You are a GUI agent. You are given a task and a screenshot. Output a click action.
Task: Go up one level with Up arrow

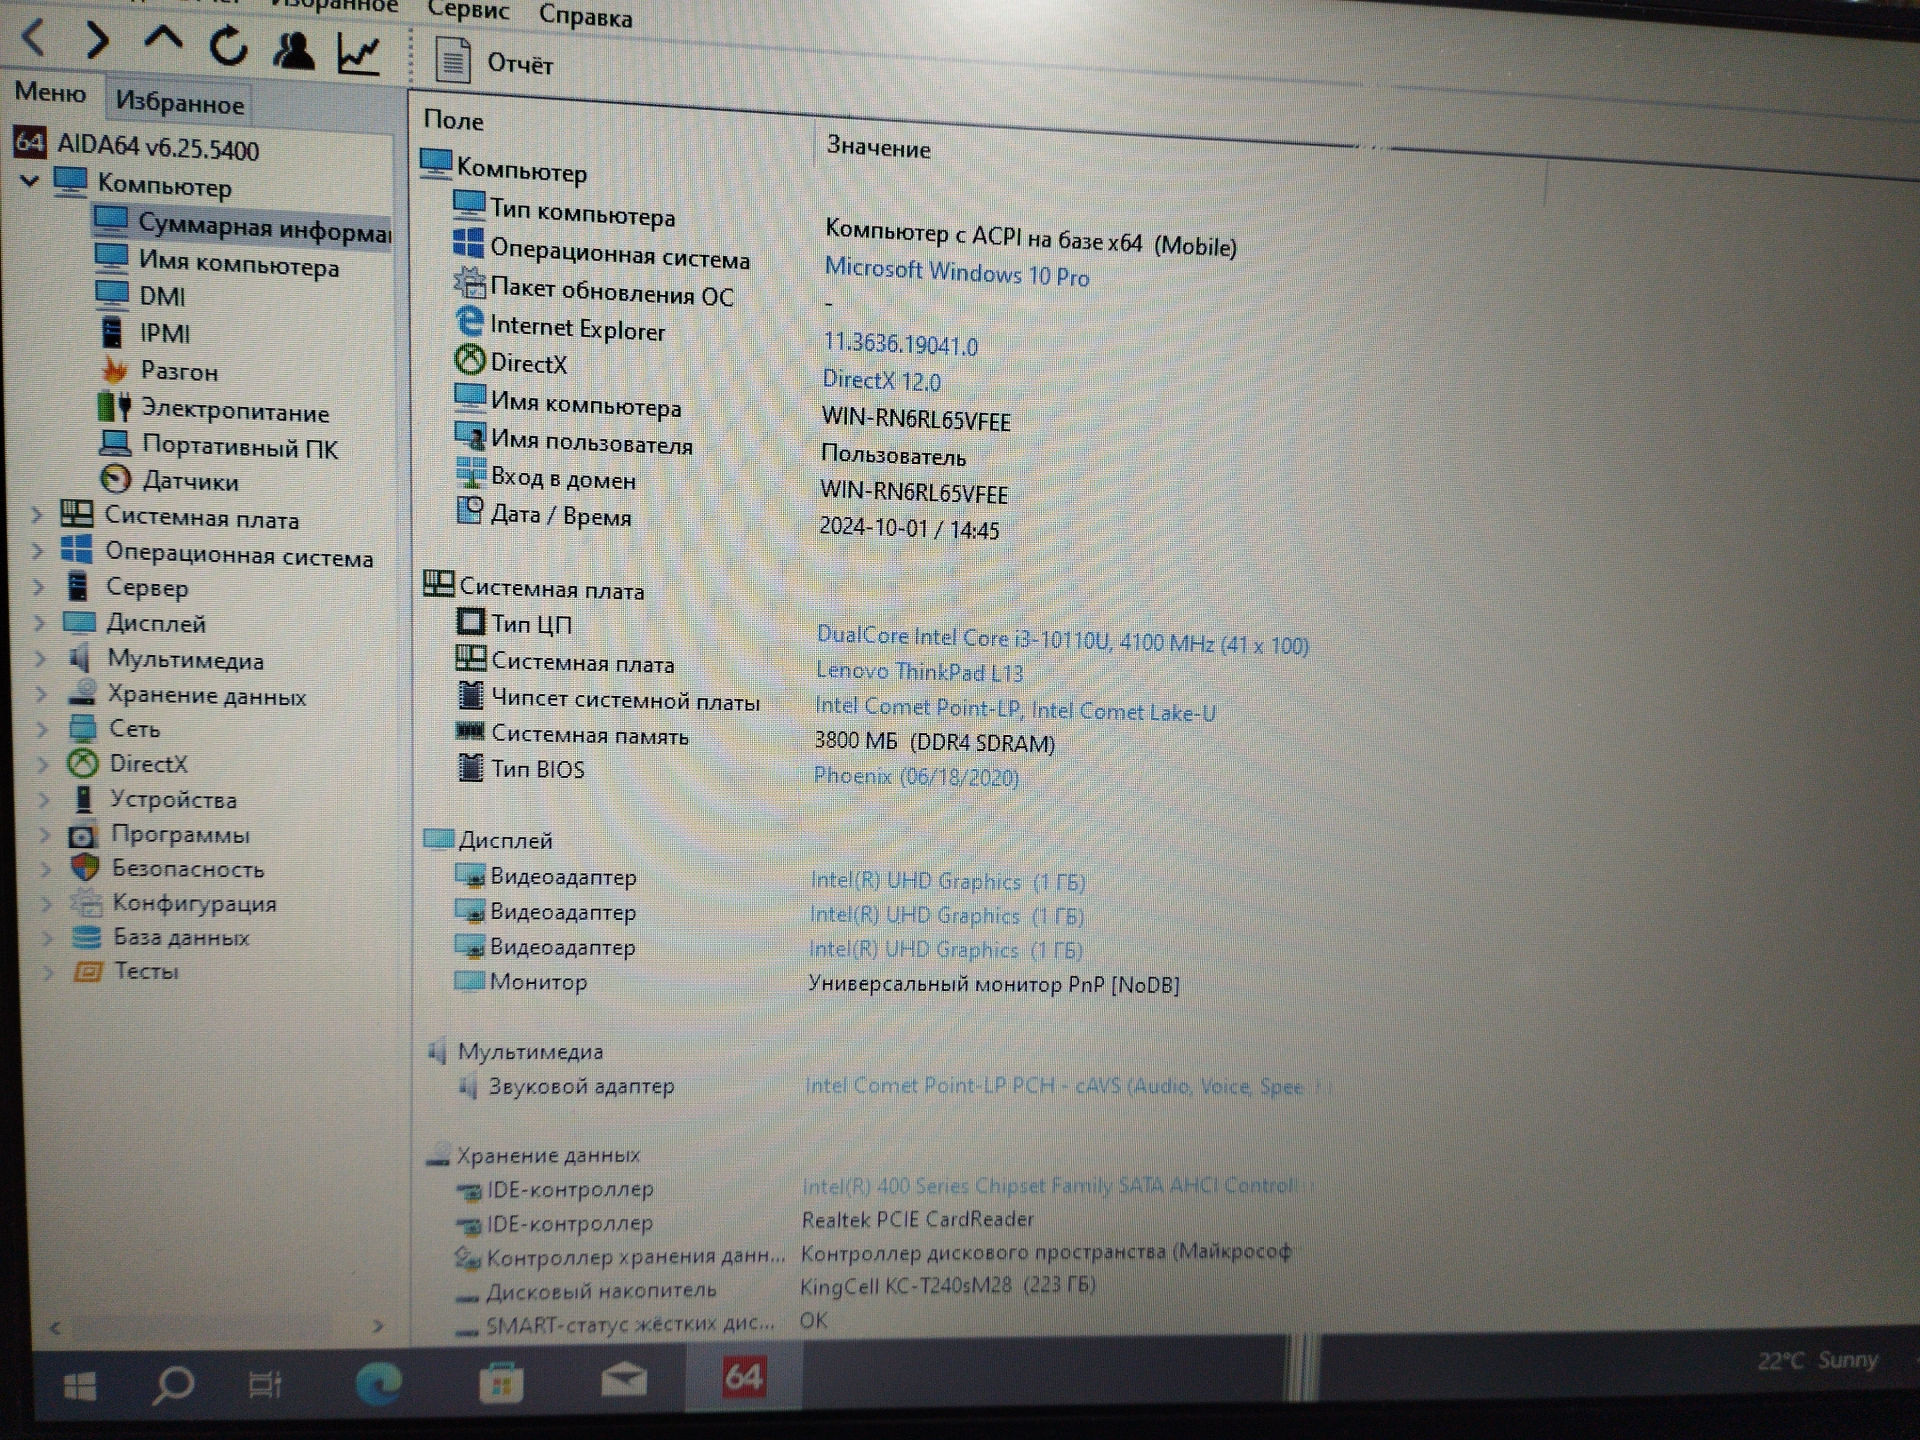click(163, 40)
